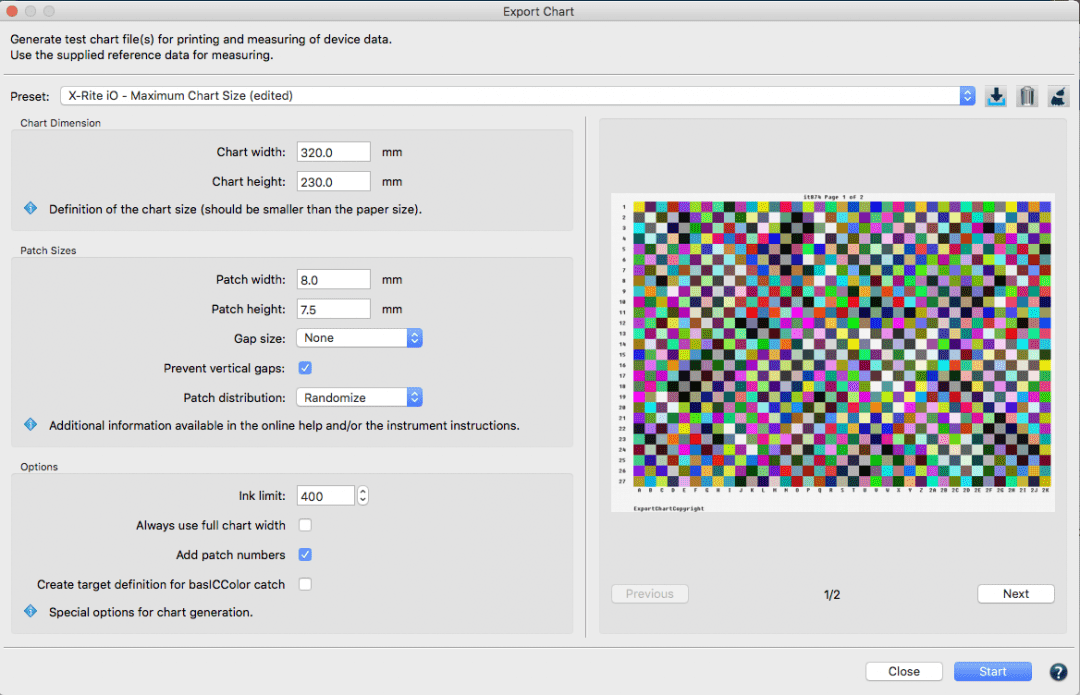Save the current preset settings

(x=996, y=96)
